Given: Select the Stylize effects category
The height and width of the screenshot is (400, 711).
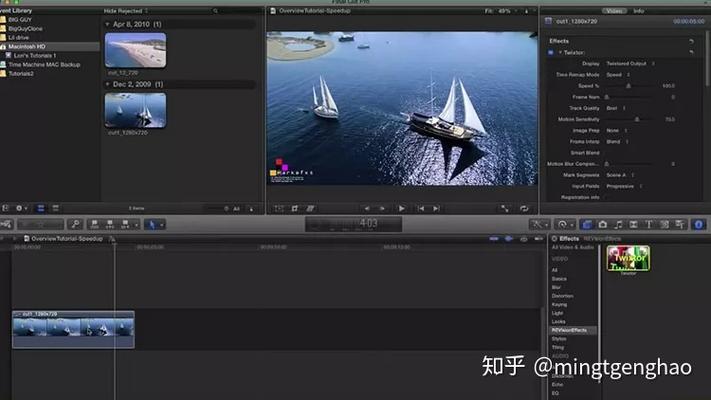Looking at the screenshot, I should click(559, 339).
